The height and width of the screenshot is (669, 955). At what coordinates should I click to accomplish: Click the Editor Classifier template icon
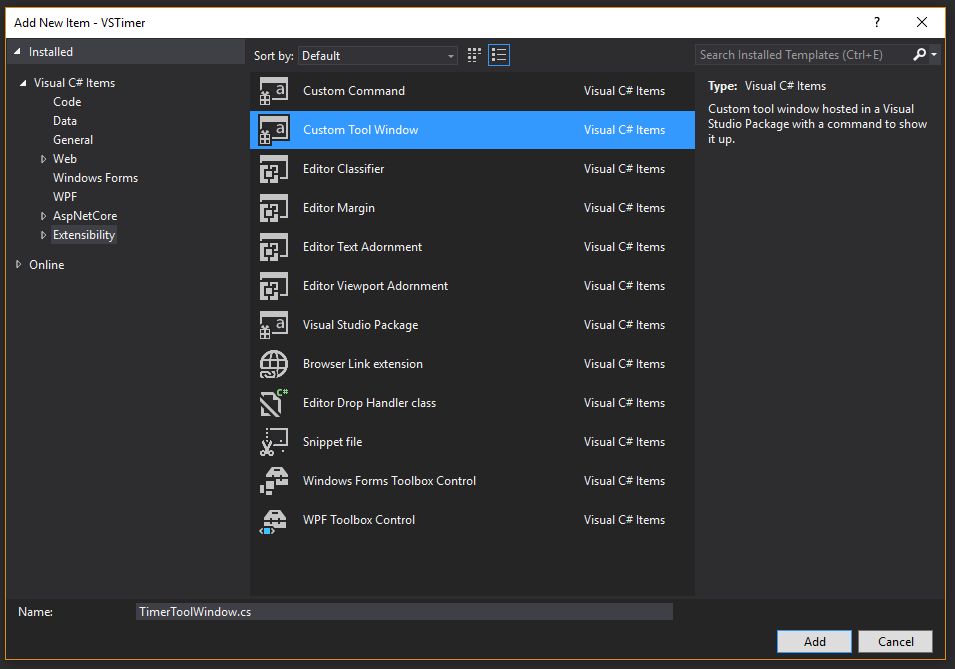tap(273, 169)
